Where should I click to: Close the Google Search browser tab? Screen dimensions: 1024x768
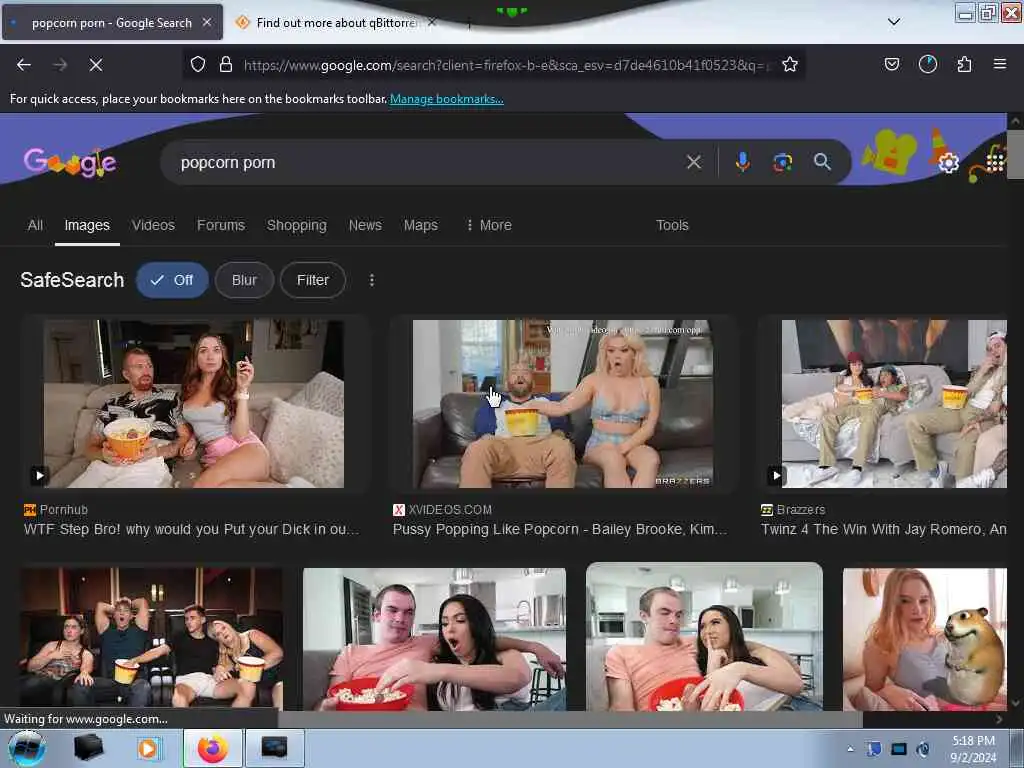(206, 22)
